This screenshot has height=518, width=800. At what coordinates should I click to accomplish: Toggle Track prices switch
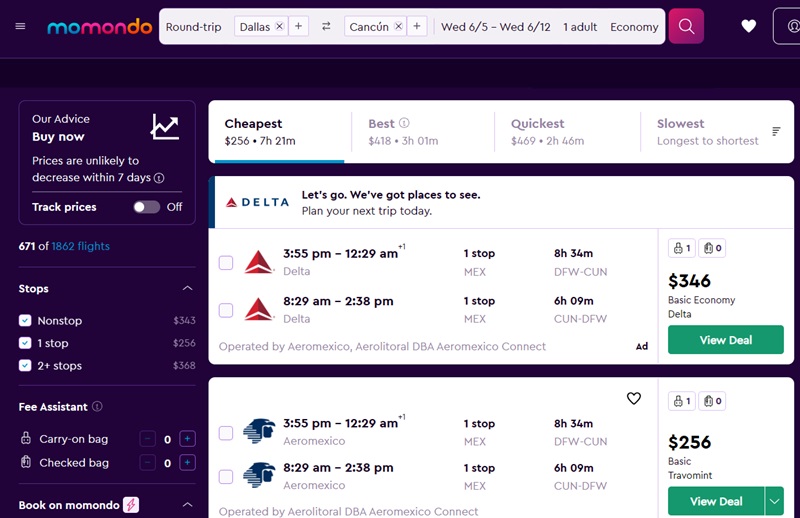[147, 207]
